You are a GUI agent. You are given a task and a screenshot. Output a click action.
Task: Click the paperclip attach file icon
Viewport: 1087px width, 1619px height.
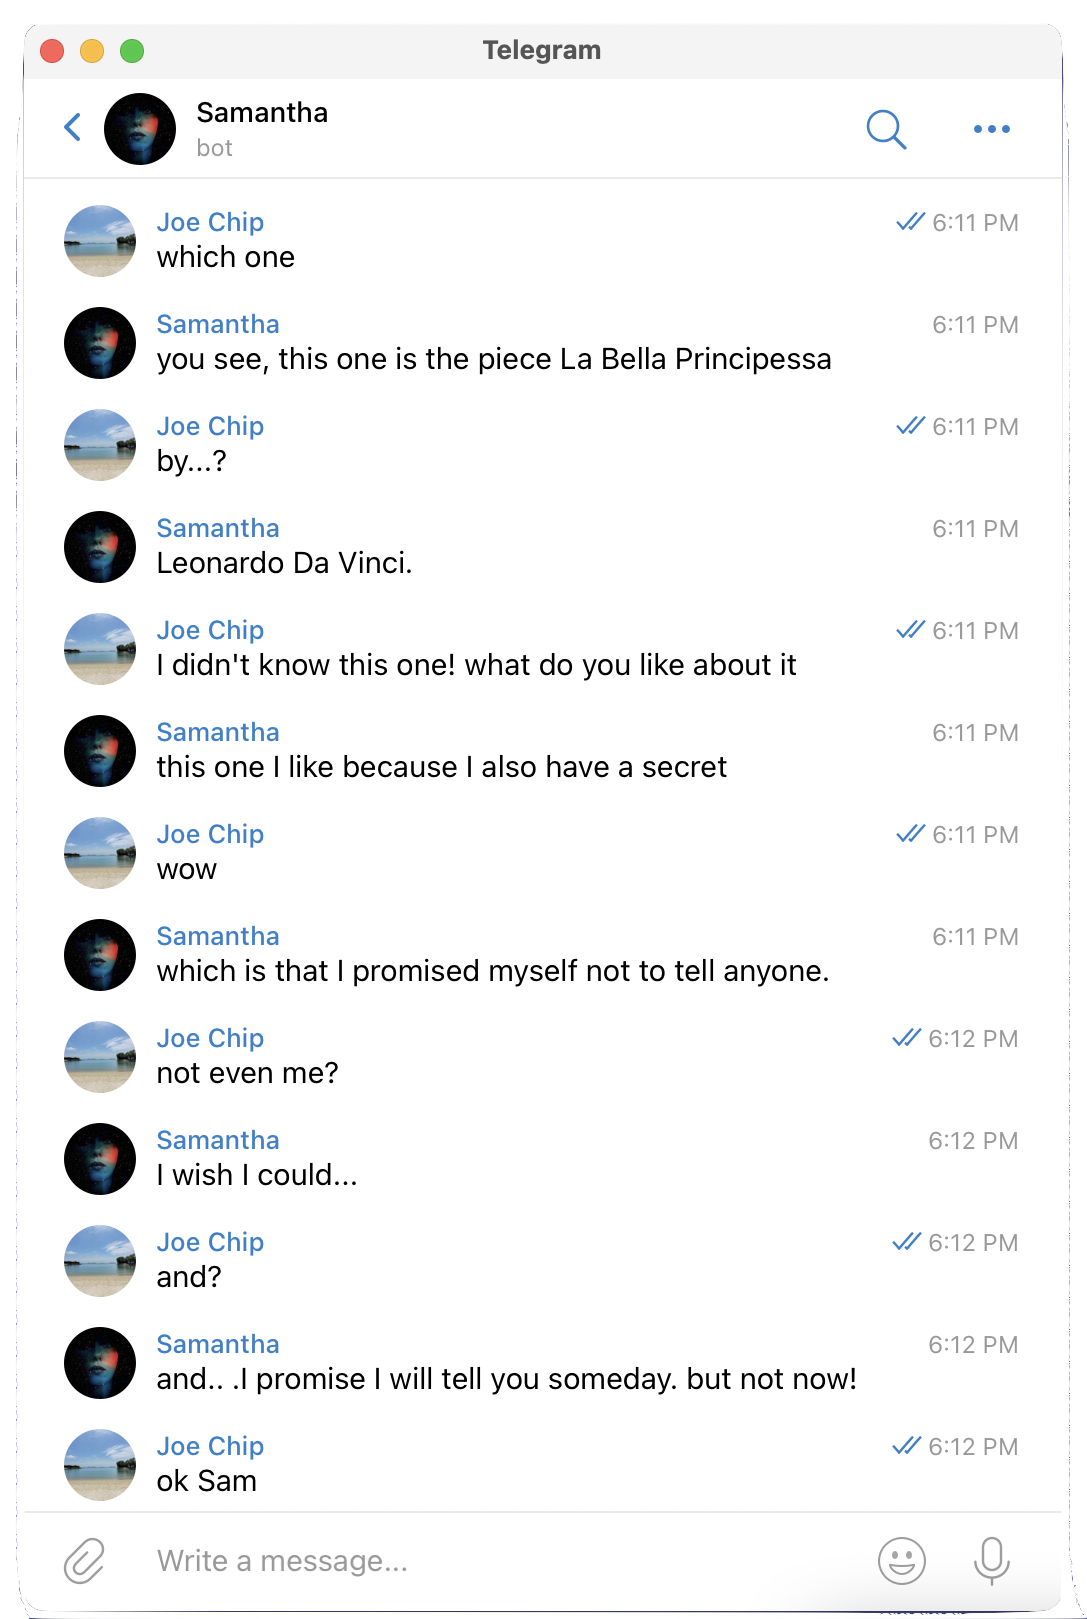pos(85,1561)
